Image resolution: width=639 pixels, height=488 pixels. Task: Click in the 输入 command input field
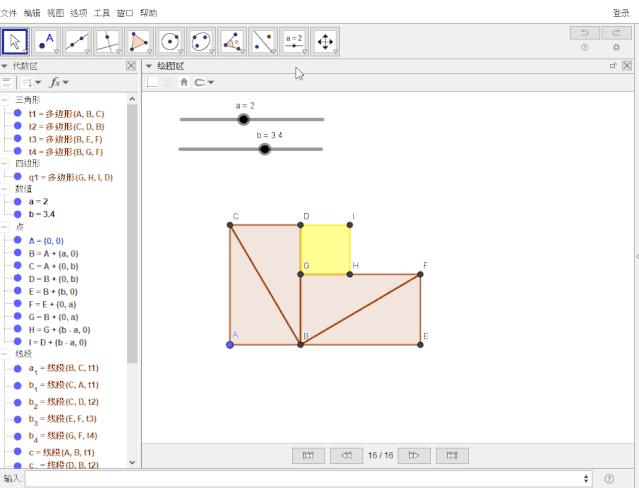click(x=304, y=478)
